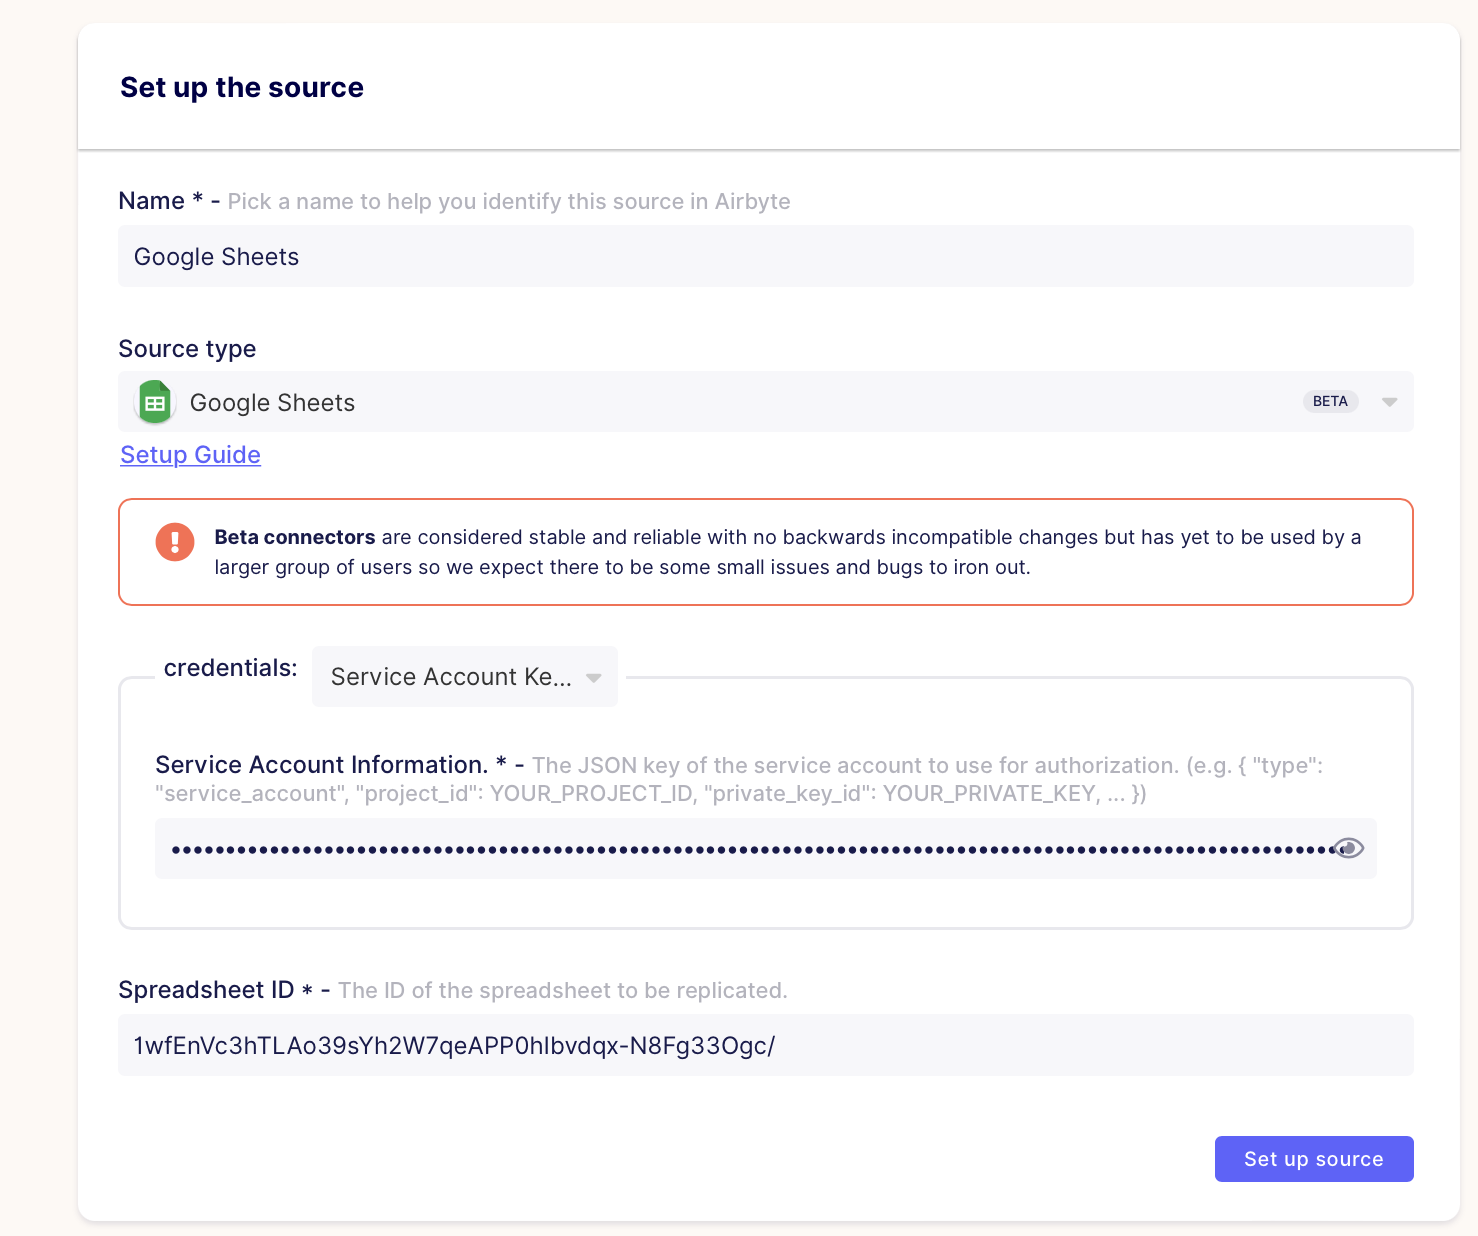Screen dimensions: 1478x1236
Task: Expand Source type using the arrow
Action: tap(1389, 402)
